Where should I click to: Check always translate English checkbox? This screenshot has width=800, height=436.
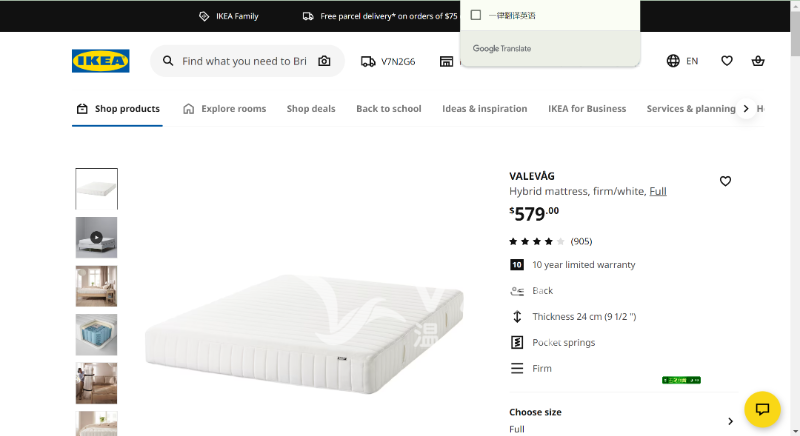click(476, 15)
